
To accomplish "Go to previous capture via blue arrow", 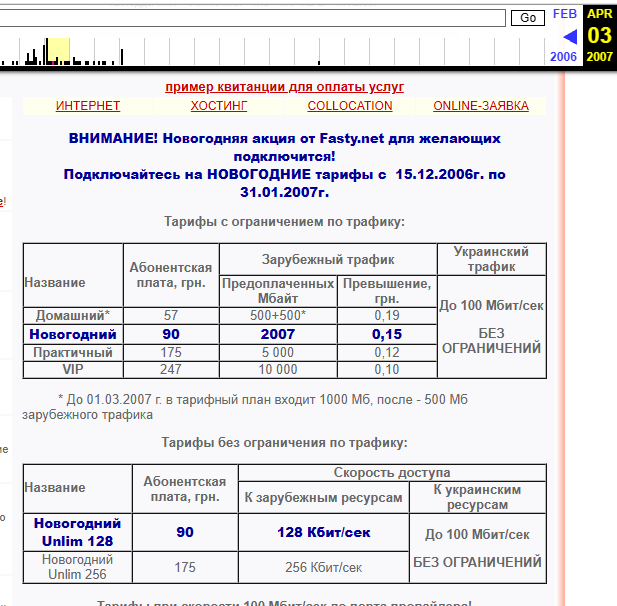I will point(570,37).
